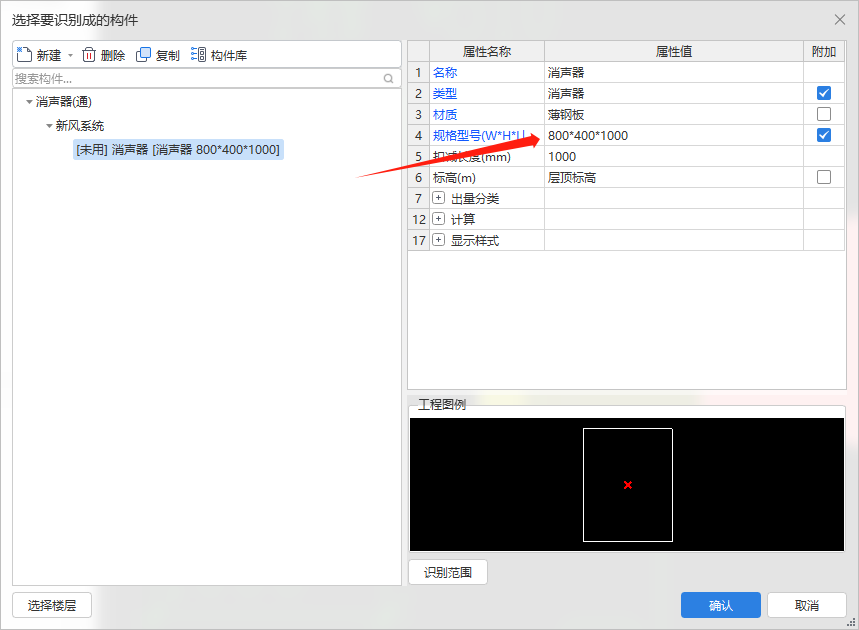Image resolution: width=859 pixels, height=630 pixels.
Task: Click the 属性名称 column header
Action: pyautogui.click(x=487, y=51)
